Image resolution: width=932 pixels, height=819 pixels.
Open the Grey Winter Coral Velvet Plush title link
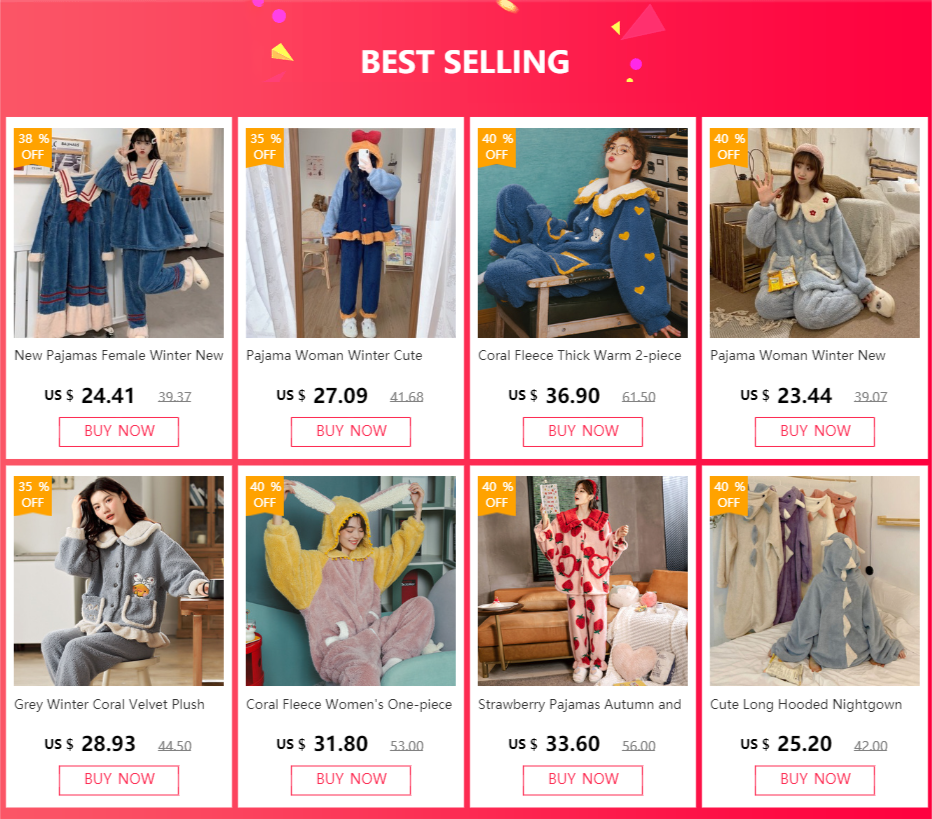[x=109, y=704]
